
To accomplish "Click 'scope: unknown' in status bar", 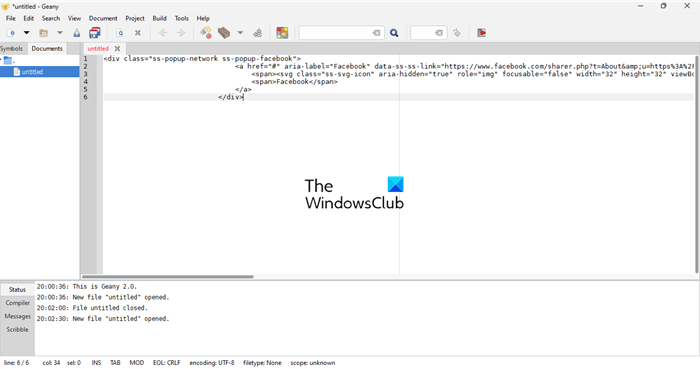I will click(312, 363).
